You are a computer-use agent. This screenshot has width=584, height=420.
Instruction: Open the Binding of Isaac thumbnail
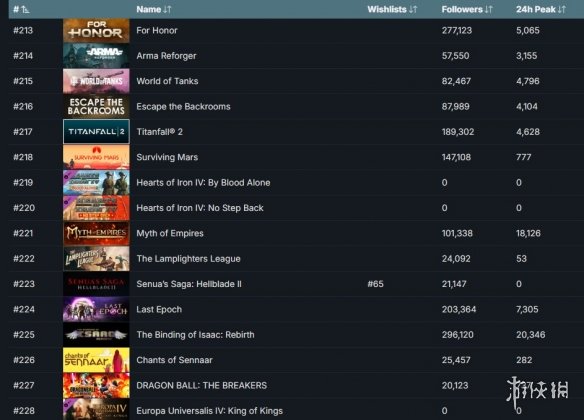(96, 334)
